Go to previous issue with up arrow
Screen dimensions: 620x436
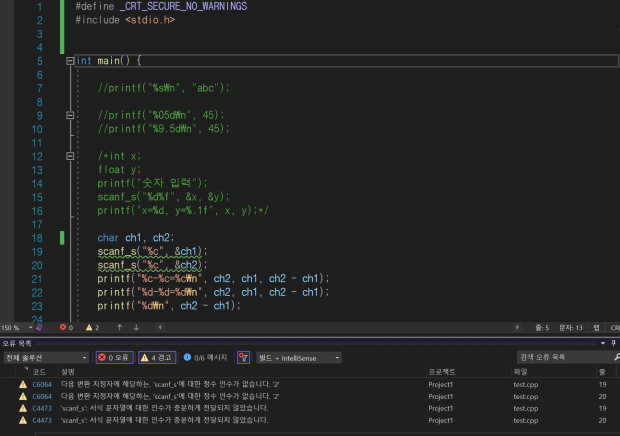119,327
